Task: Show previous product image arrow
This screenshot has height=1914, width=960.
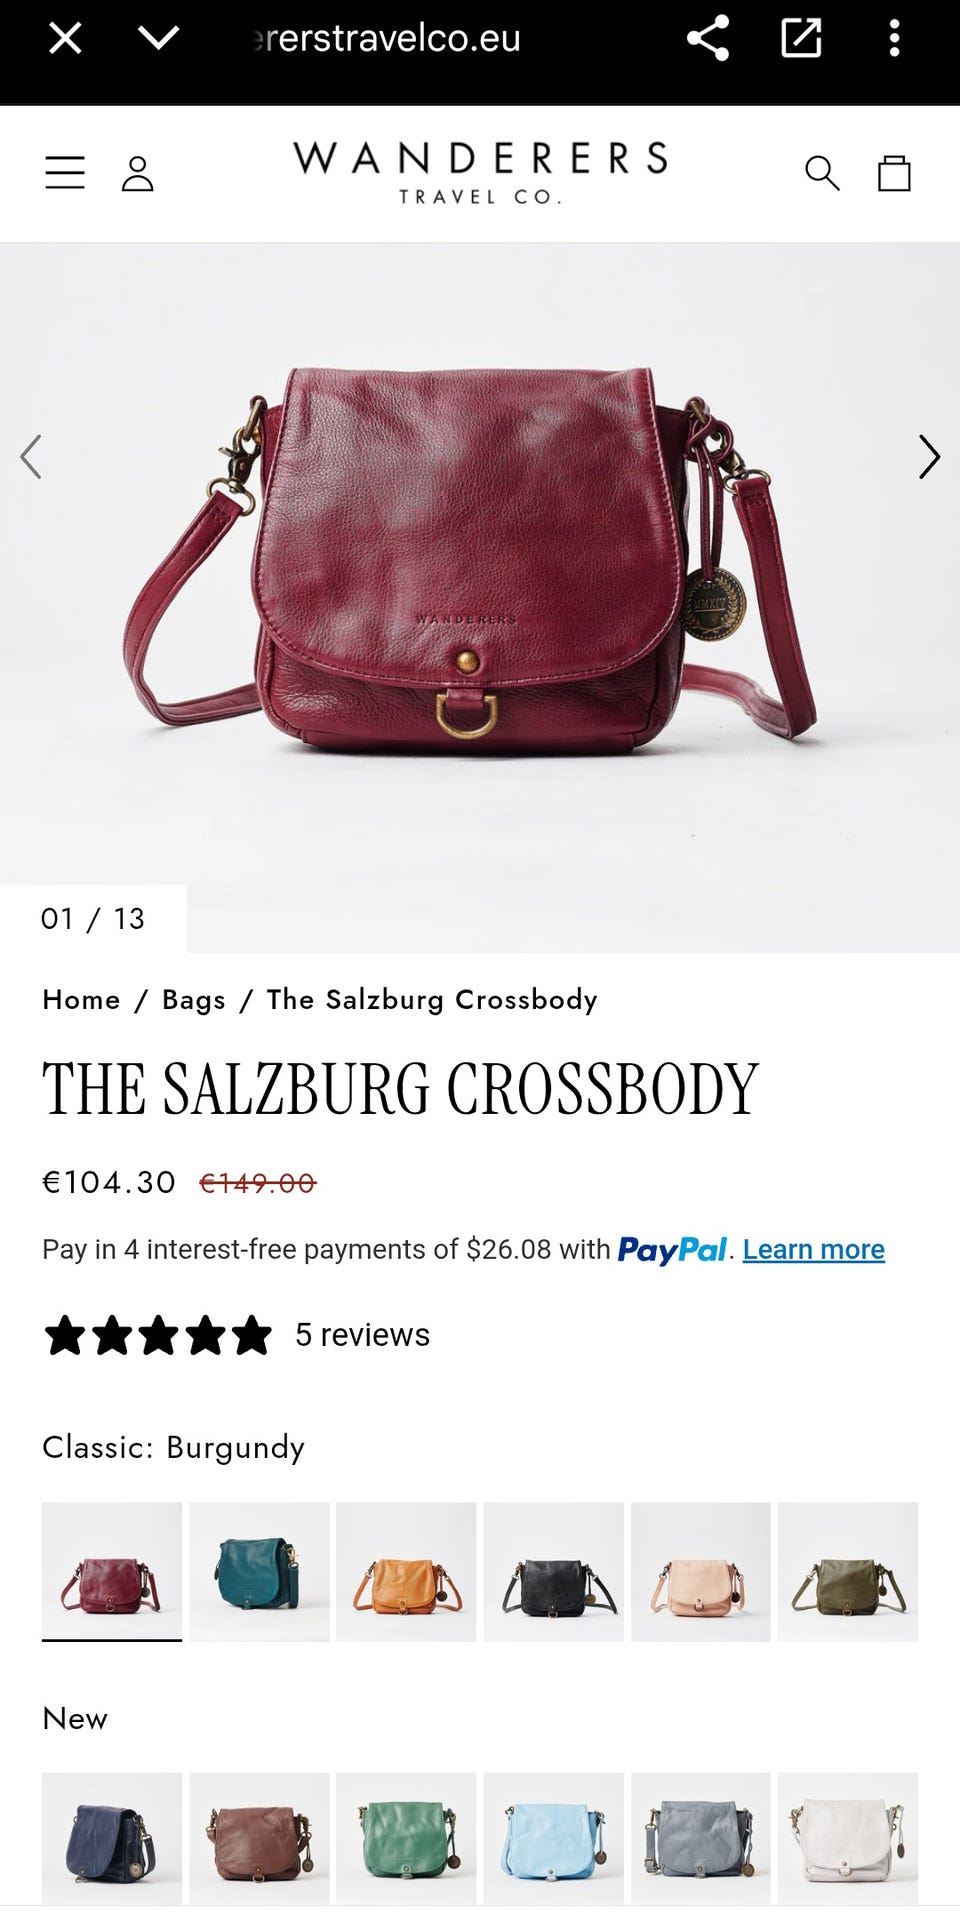Action: (x=31, y=457)
